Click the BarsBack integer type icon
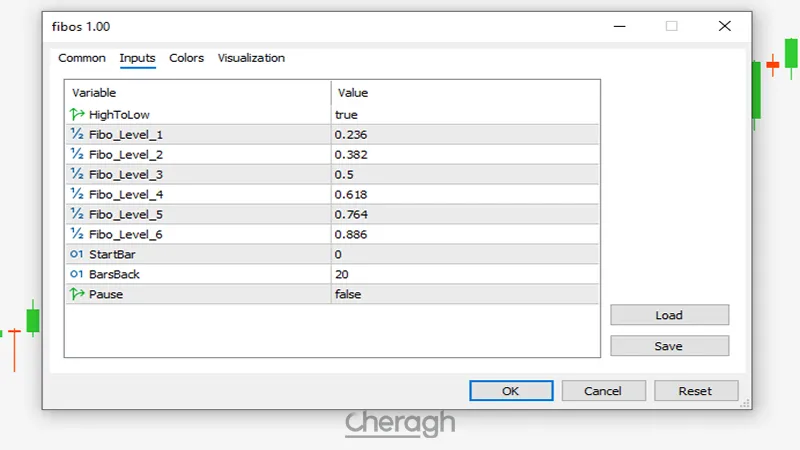 (77, 274)
